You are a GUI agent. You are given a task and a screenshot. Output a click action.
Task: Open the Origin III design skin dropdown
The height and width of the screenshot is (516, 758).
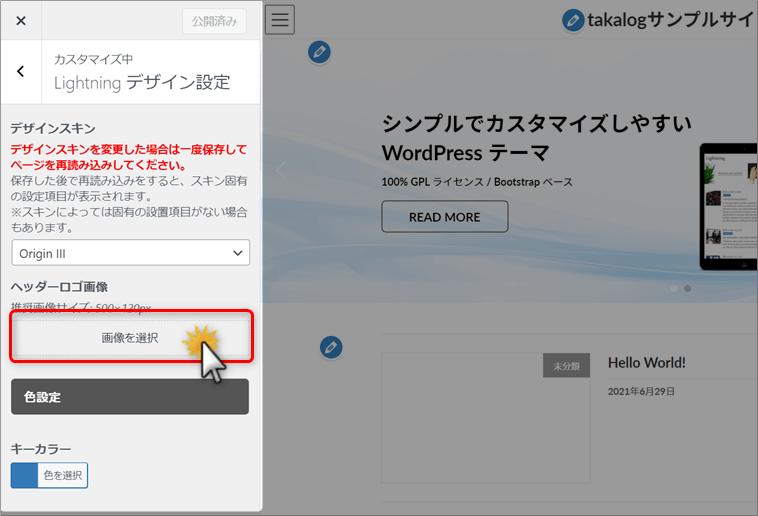tap(130, 253)
